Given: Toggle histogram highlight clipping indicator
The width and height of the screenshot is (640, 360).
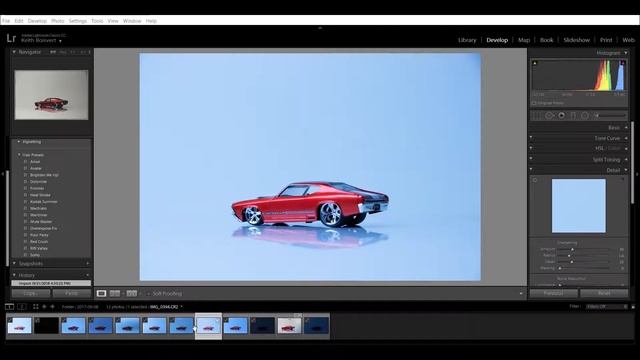Looking at the screenshot, I should 622,63.
